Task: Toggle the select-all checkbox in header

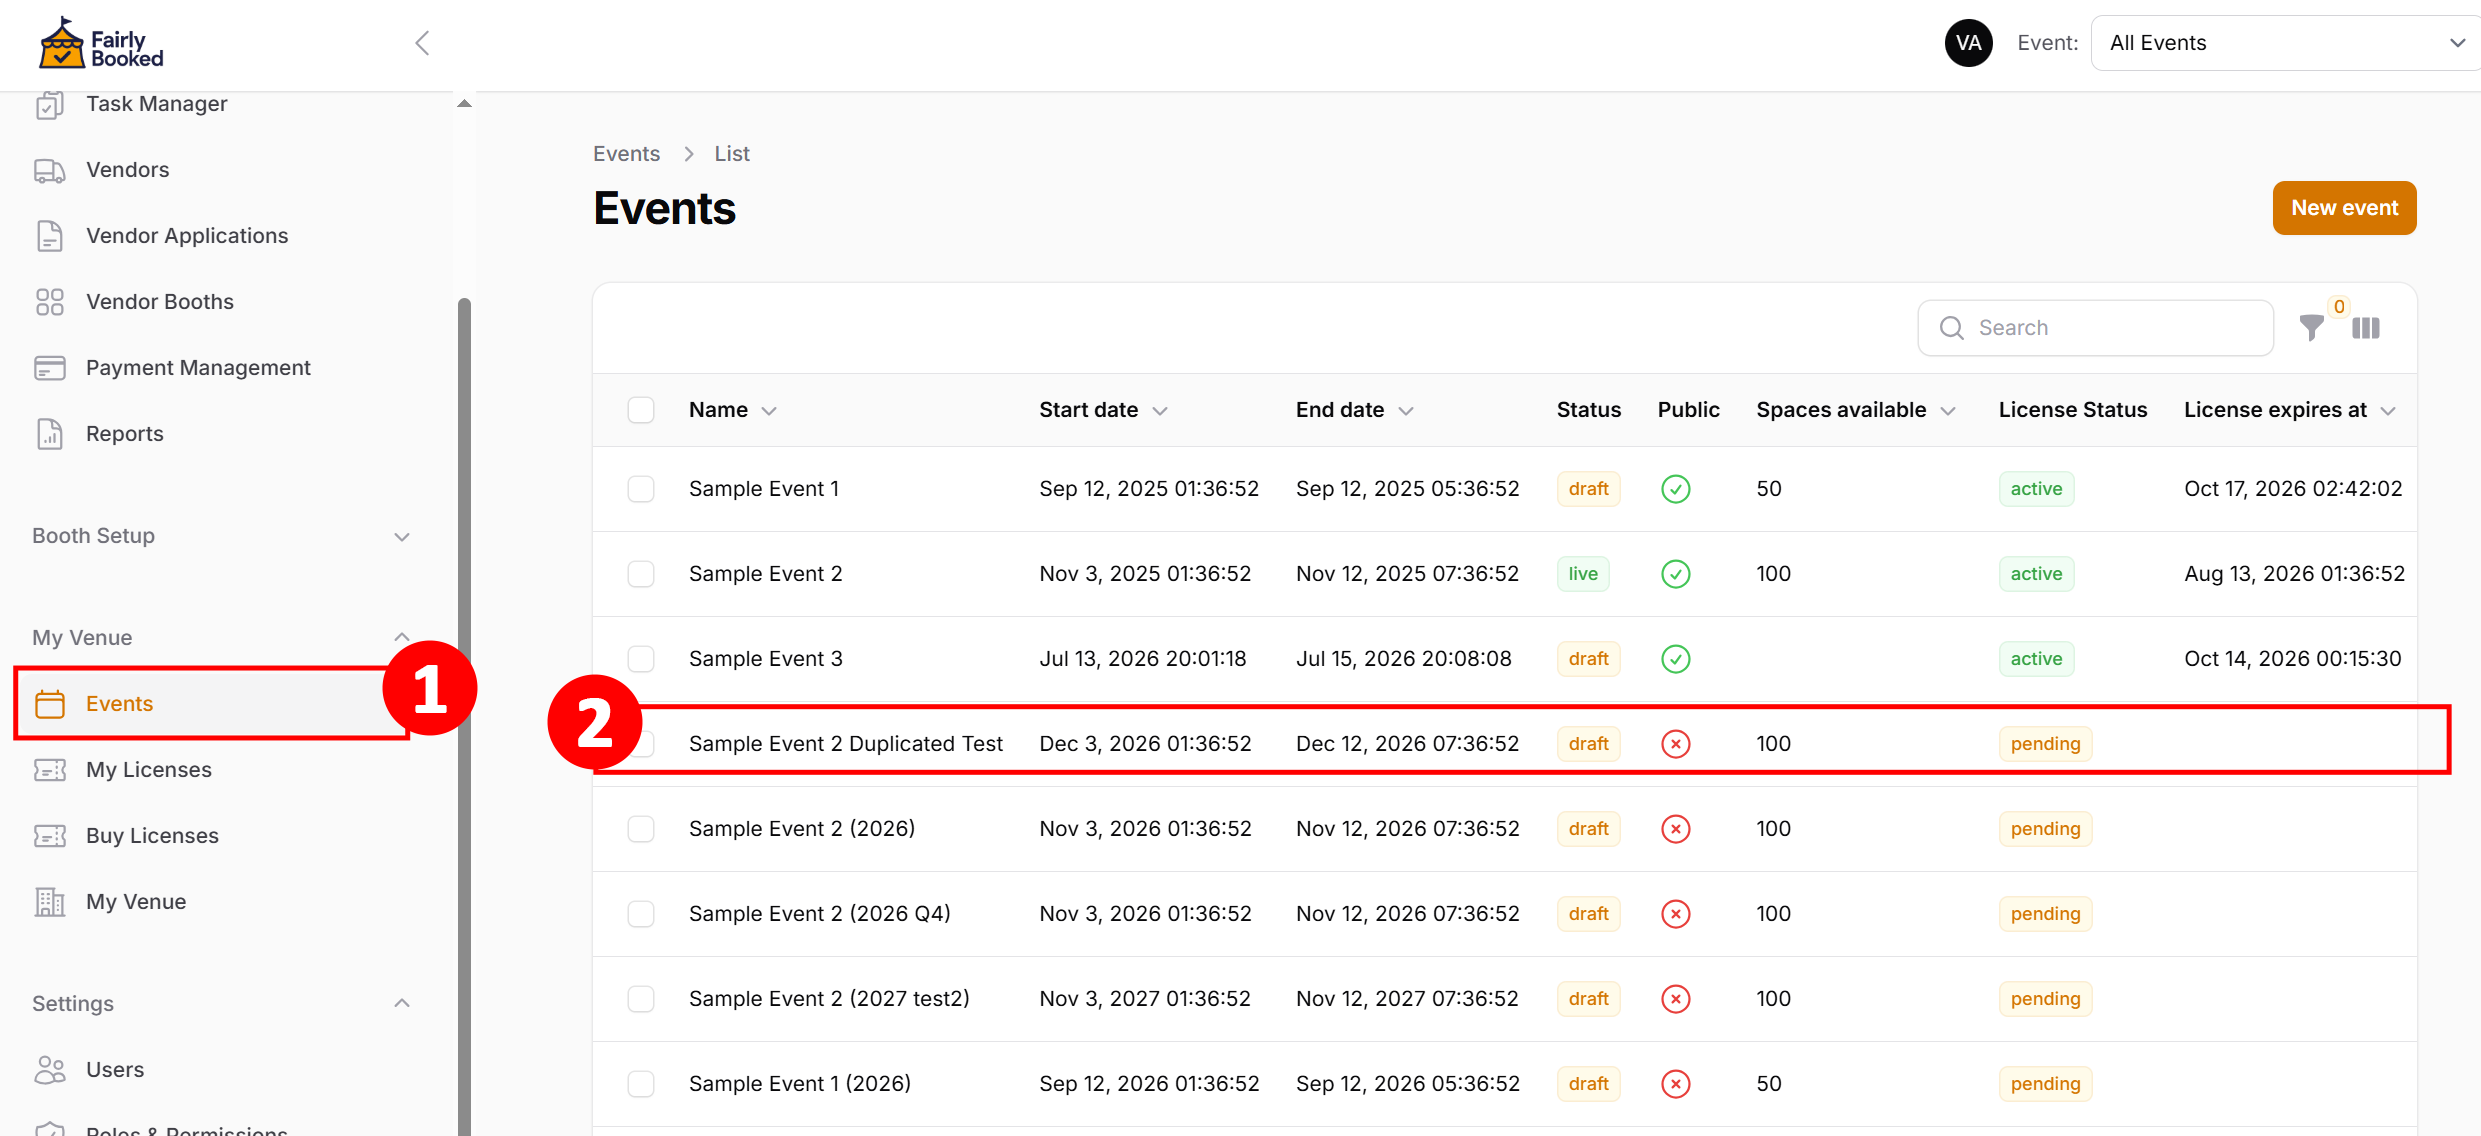Action: click(x=641, y=410)
